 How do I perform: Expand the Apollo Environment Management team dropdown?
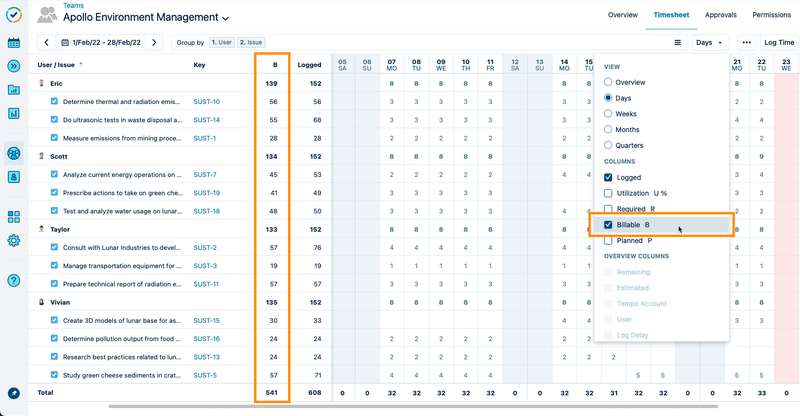(225, 18)
